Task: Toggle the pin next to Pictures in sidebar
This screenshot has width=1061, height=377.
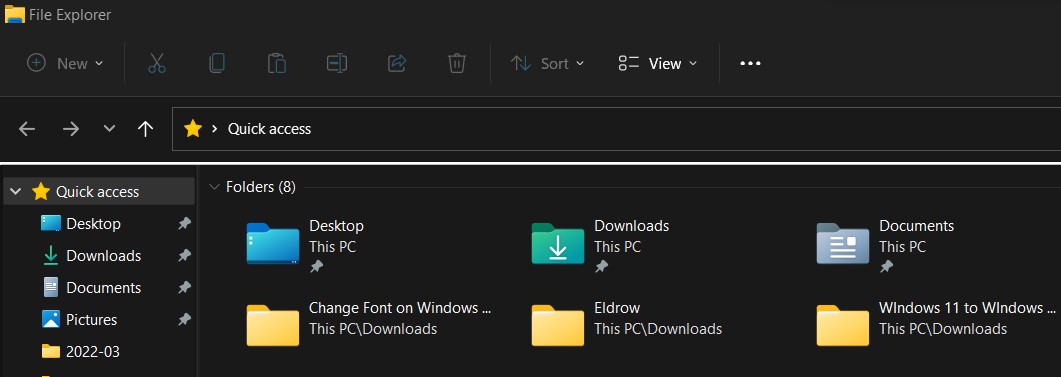Action: [184, 319]
